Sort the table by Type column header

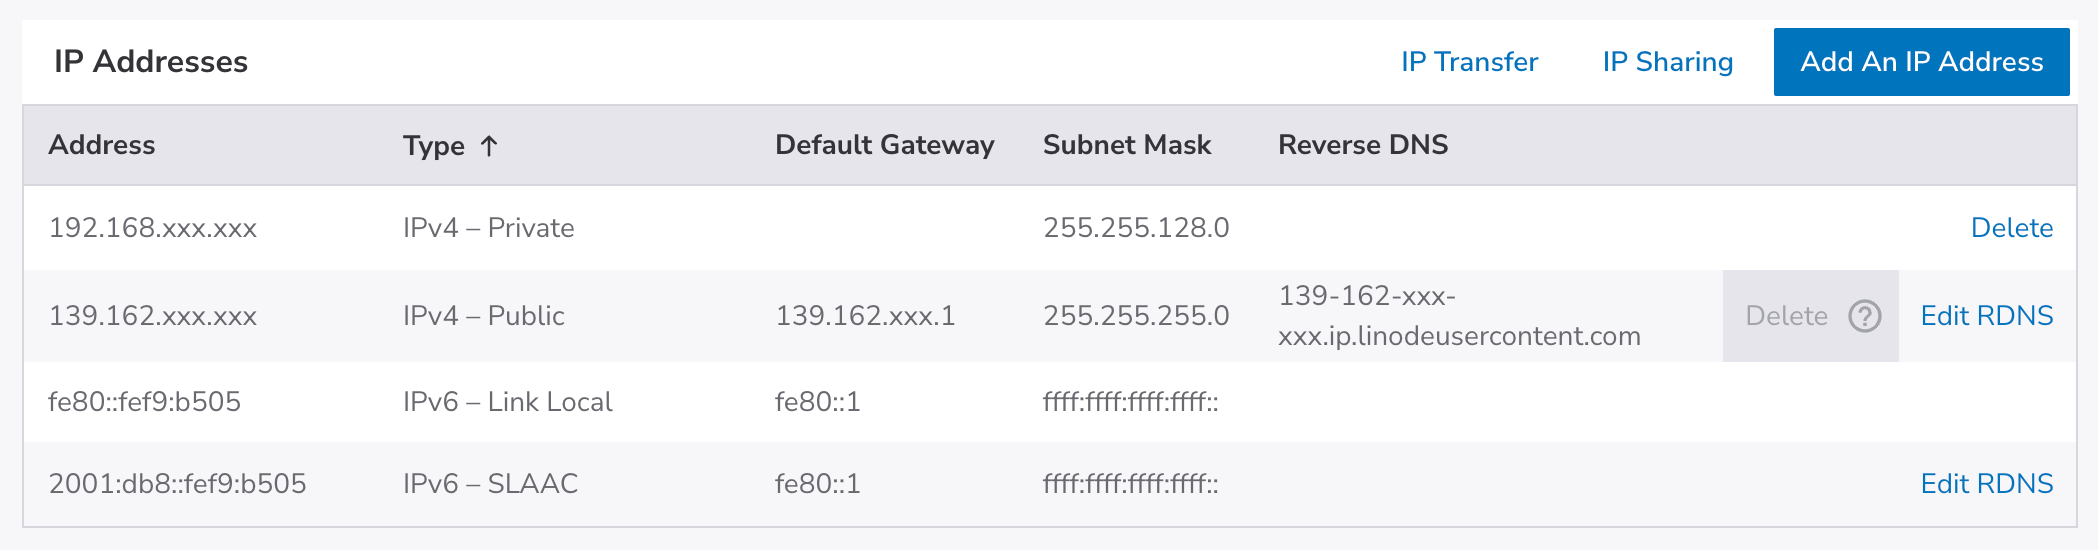[434, 146]
